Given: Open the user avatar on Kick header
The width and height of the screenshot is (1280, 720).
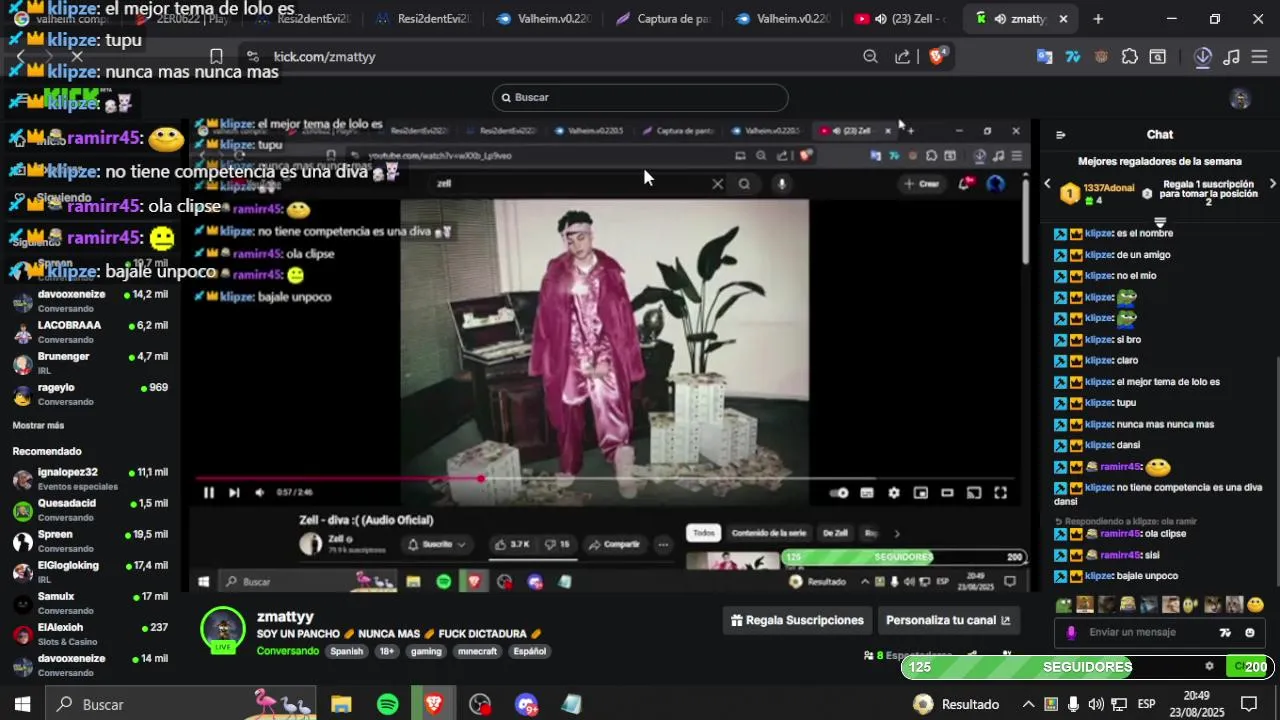Looking at the screenshot, I should (x=1240, y=98).
